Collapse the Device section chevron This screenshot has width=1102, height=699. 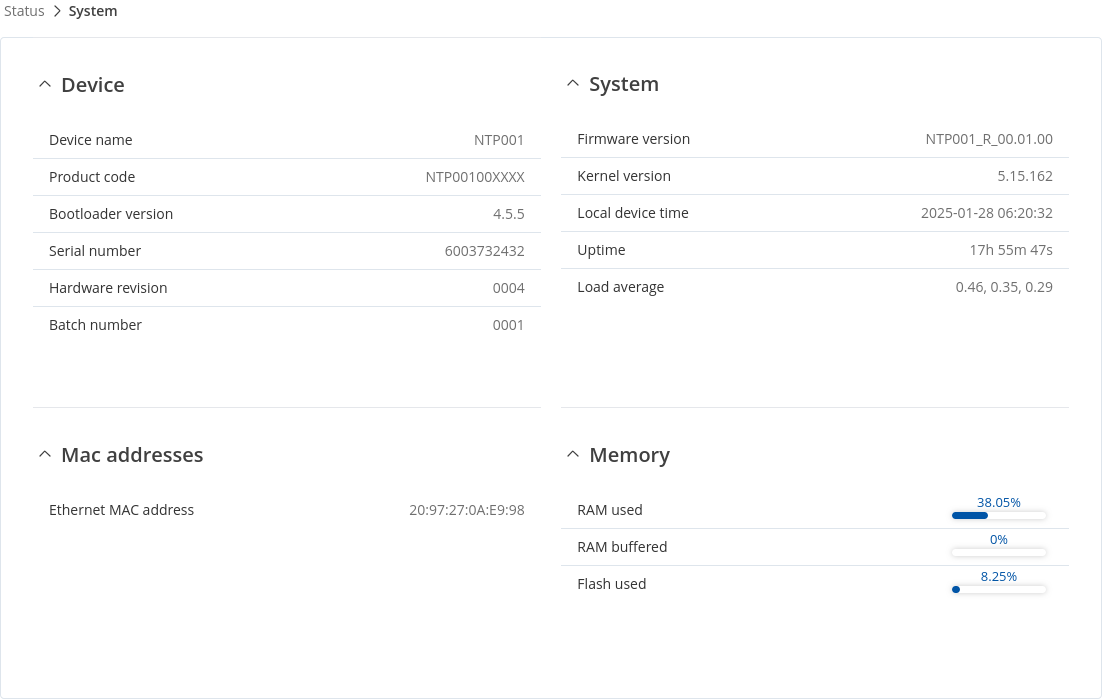44,85
